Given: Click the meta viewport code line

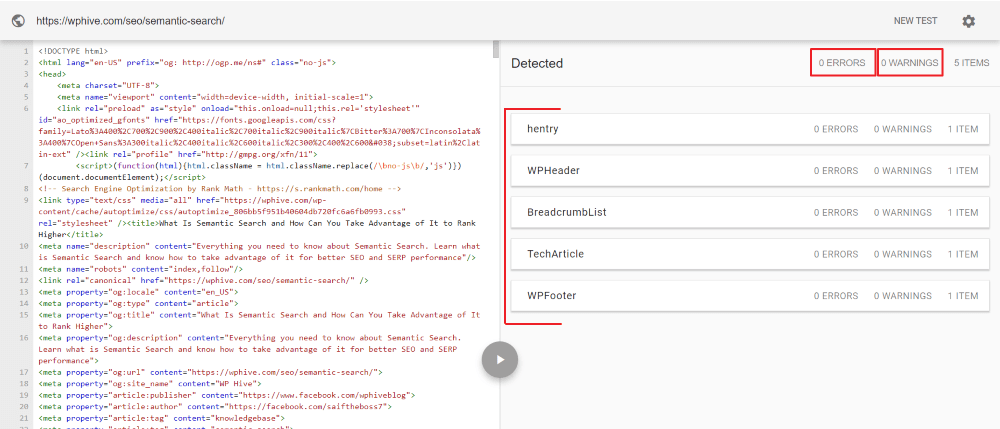Looking at the screenshot, I should point(214,97).
